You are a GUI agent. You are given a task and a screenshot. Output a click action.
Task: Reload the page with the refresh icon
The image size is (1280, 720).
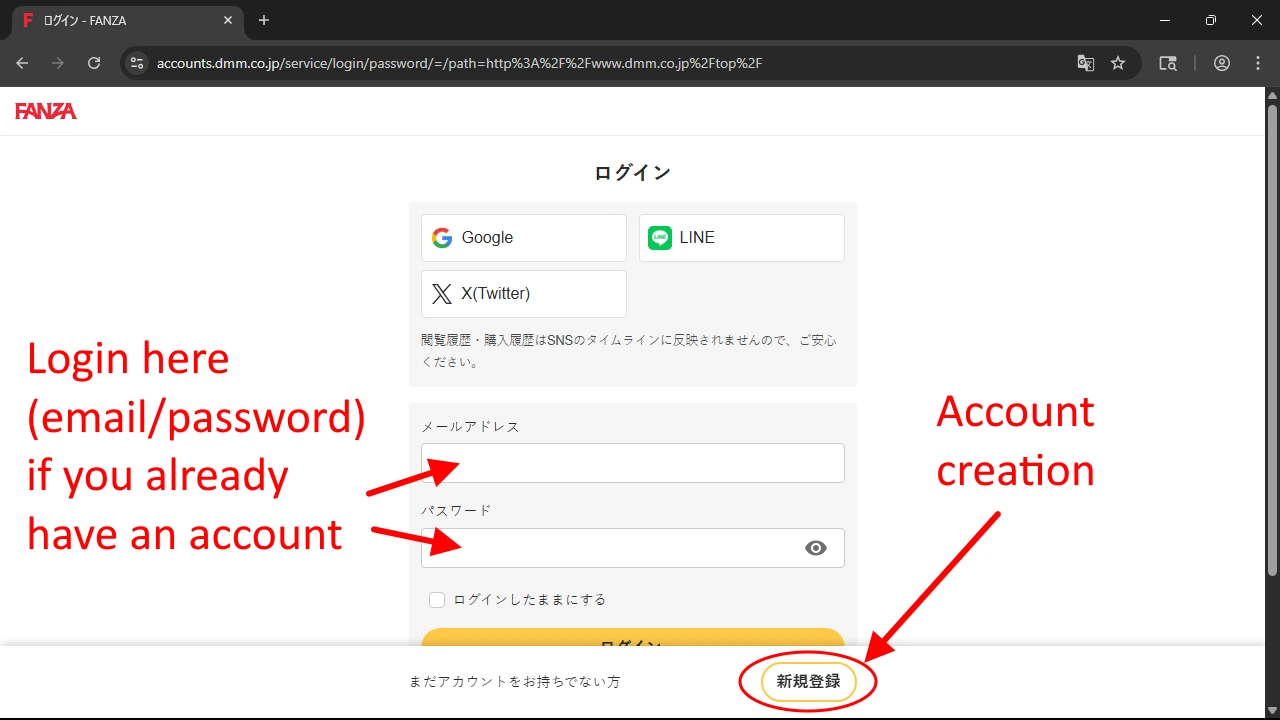click(x=94, y=63)
